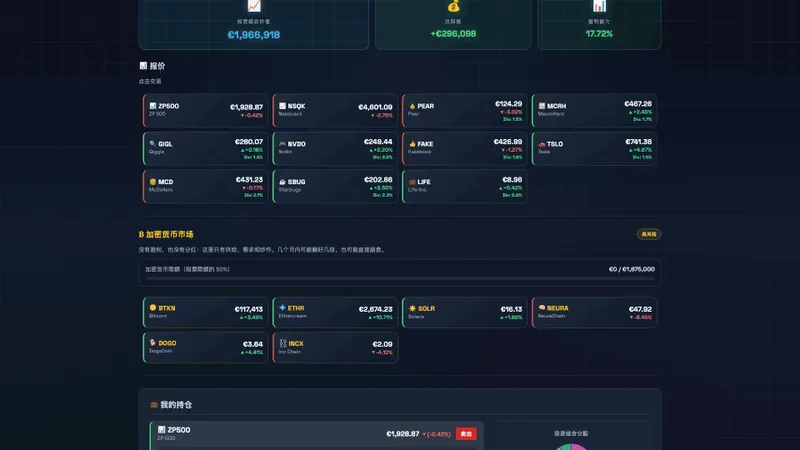
Task: Open the ZP500 quote card
Action: (206, 110)
